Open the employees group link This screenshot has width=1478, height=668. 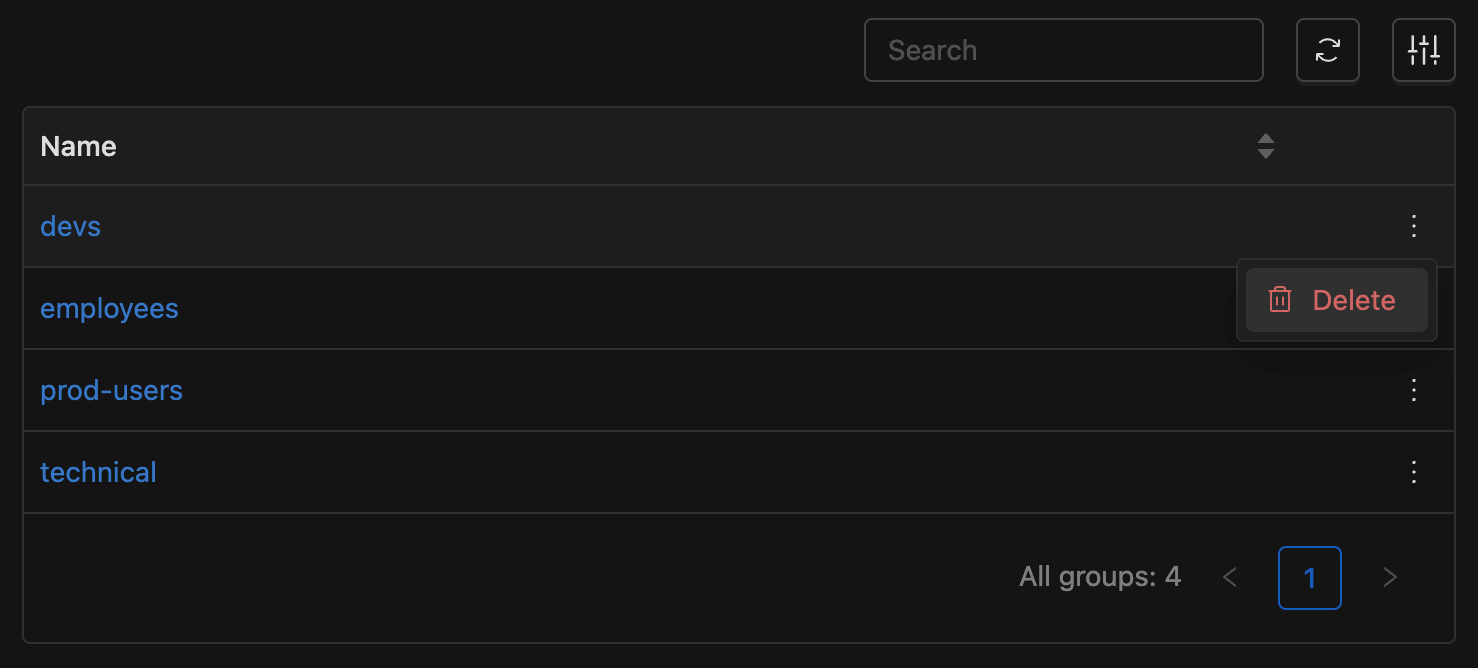coord(109,308)
